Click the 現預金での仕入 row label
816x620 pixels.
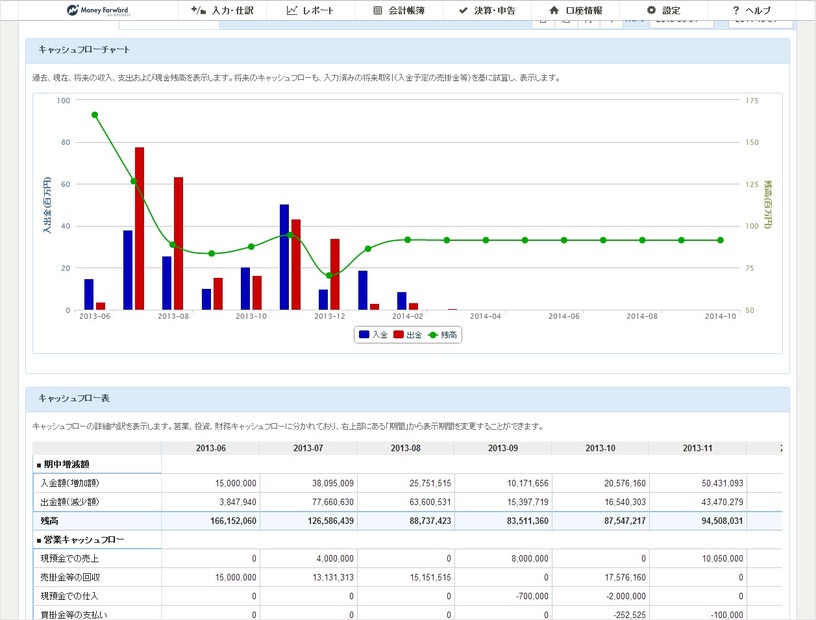[x=69, y=596]
